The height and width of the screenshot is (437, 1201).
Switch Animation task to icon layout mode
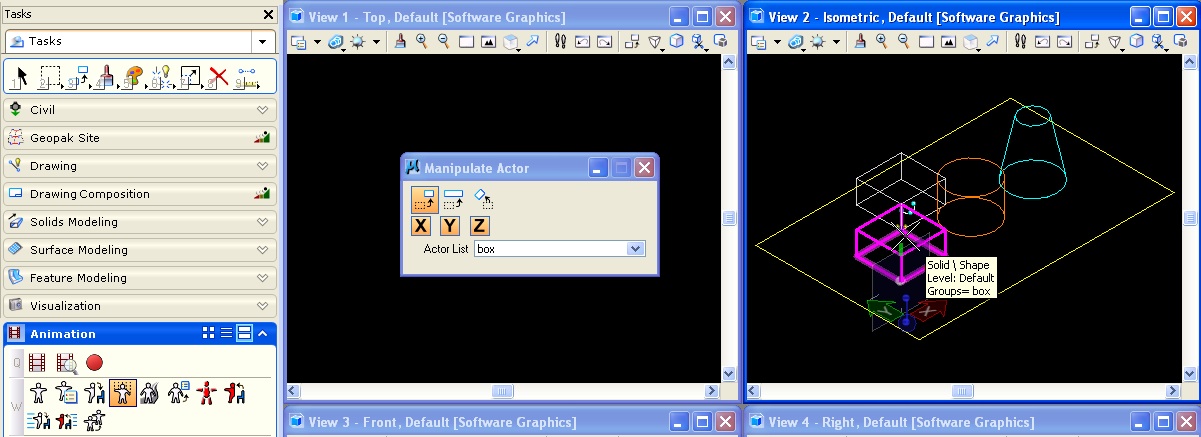pos(209,333)
